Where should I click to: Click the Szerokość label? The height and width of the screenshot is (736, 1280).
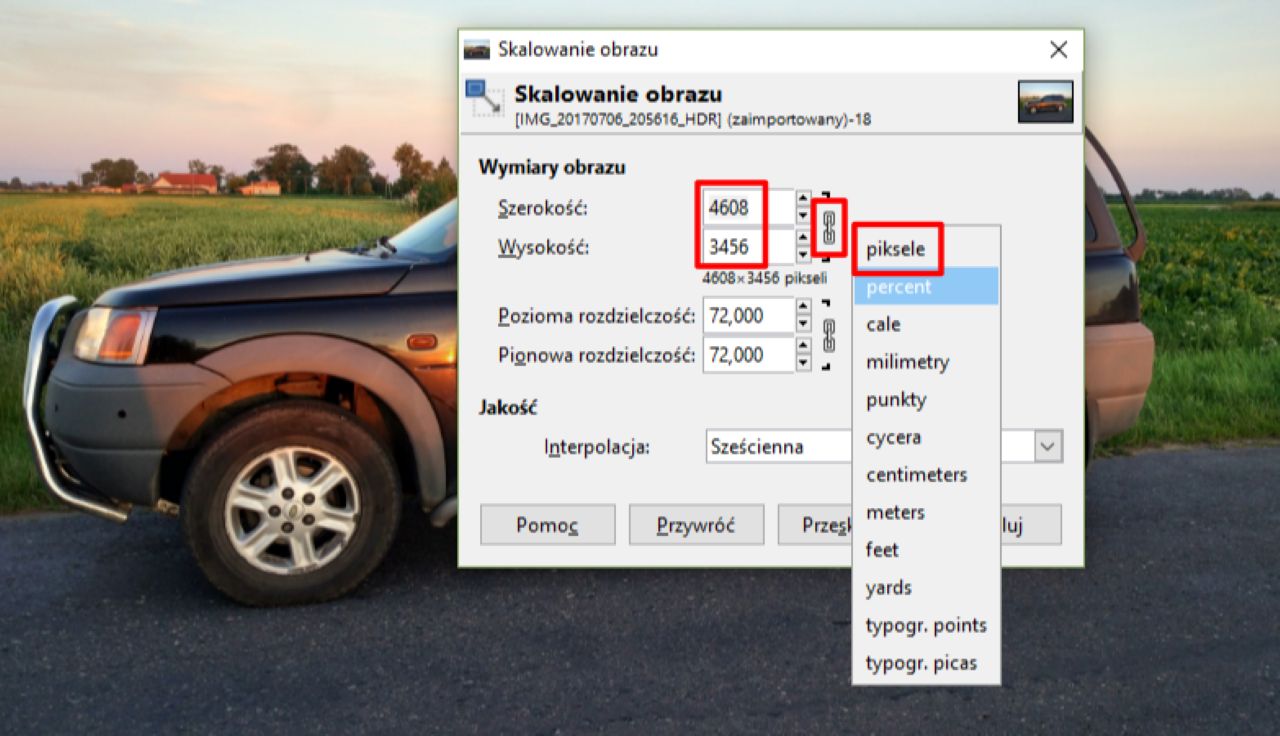coord(543,209)
